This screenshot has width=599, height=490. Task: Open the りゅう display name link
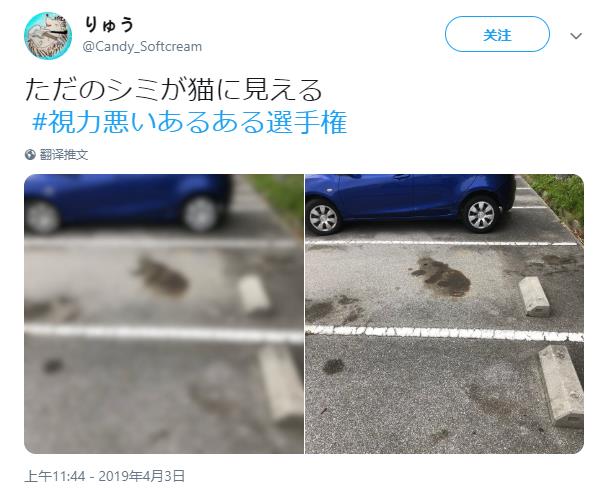click(109, 25)
